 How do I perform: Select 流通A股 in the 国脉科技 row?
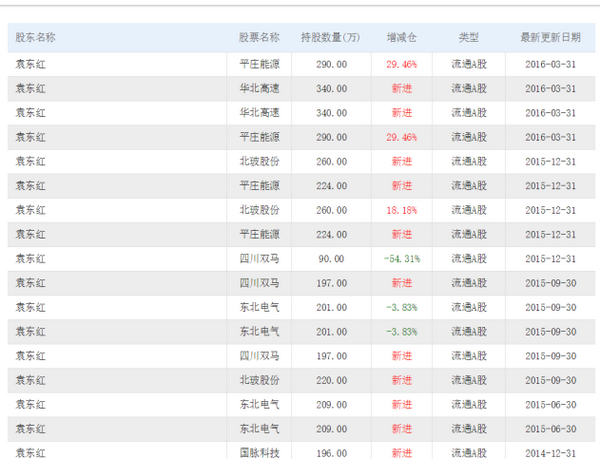pyautogui.click(x=469, y=453)
